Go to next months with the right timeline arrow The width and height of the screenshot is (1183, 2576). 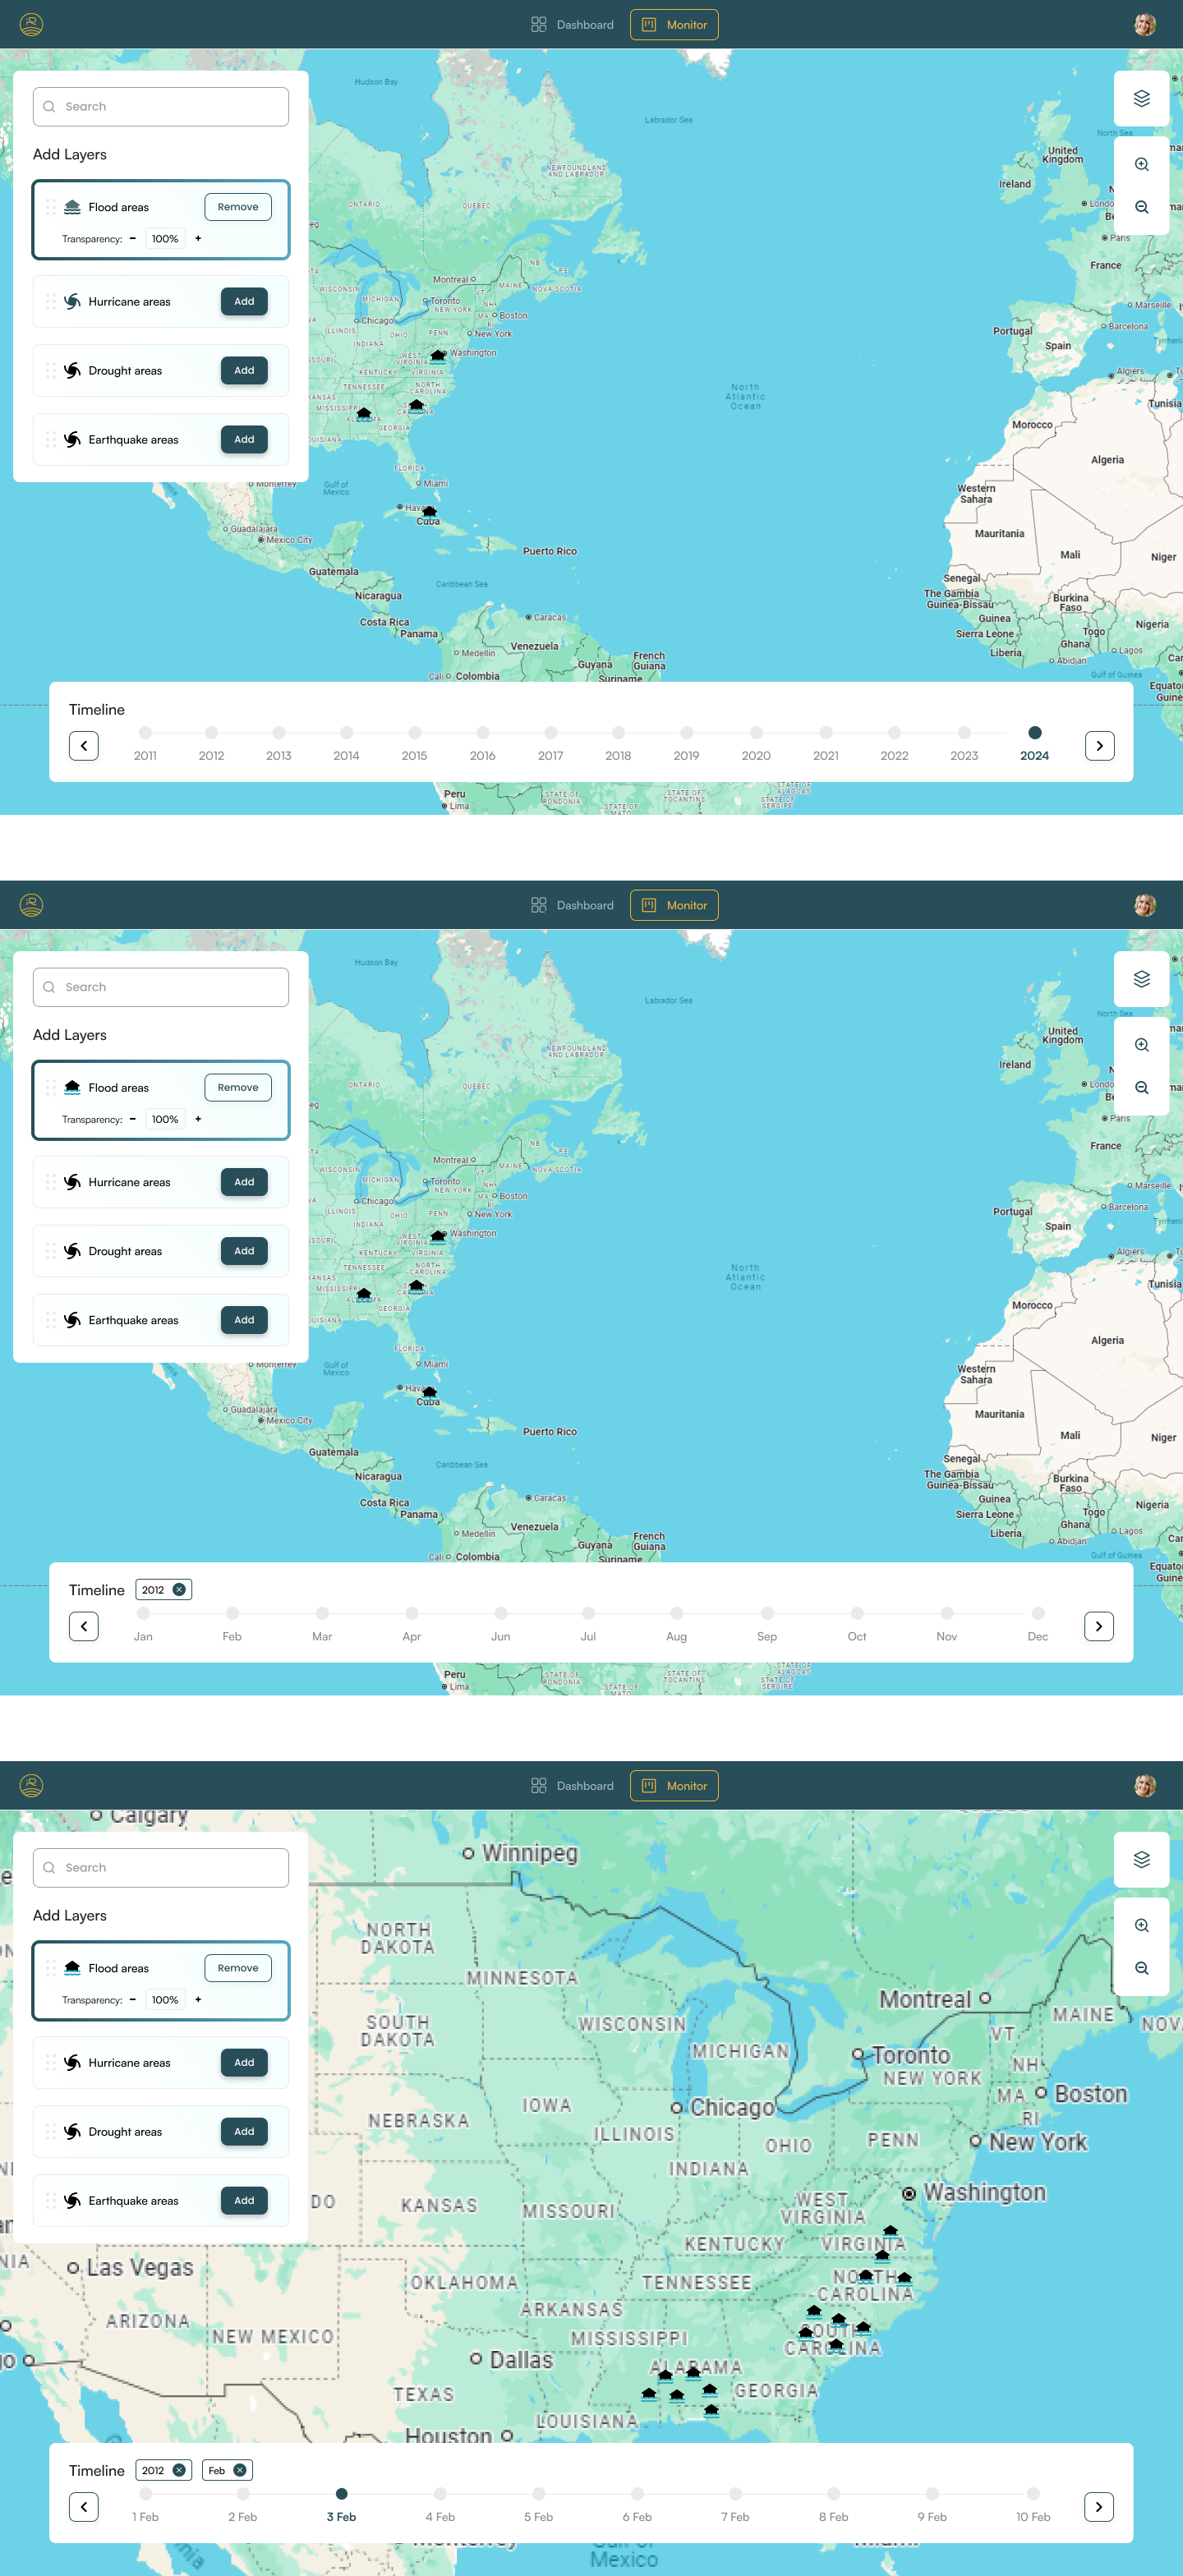coord(1098,1627)
